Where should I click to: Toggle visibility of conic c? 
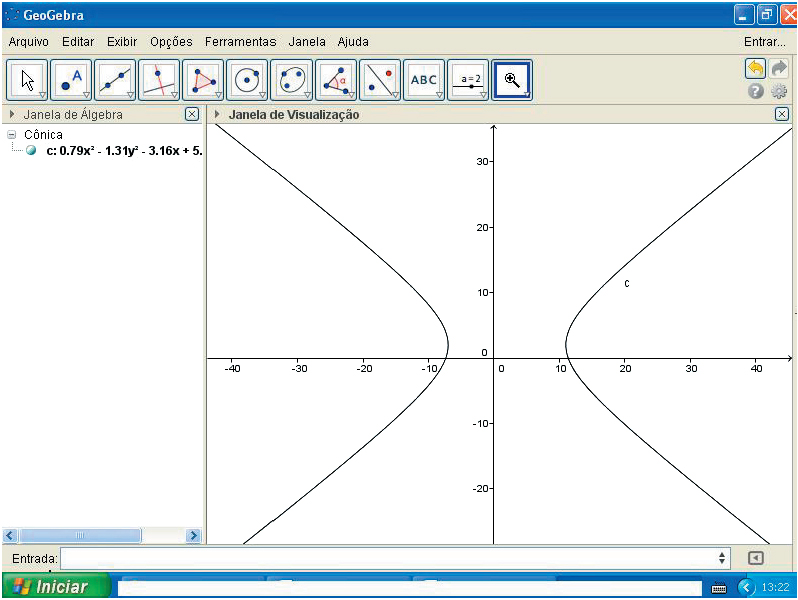point(31,151)
